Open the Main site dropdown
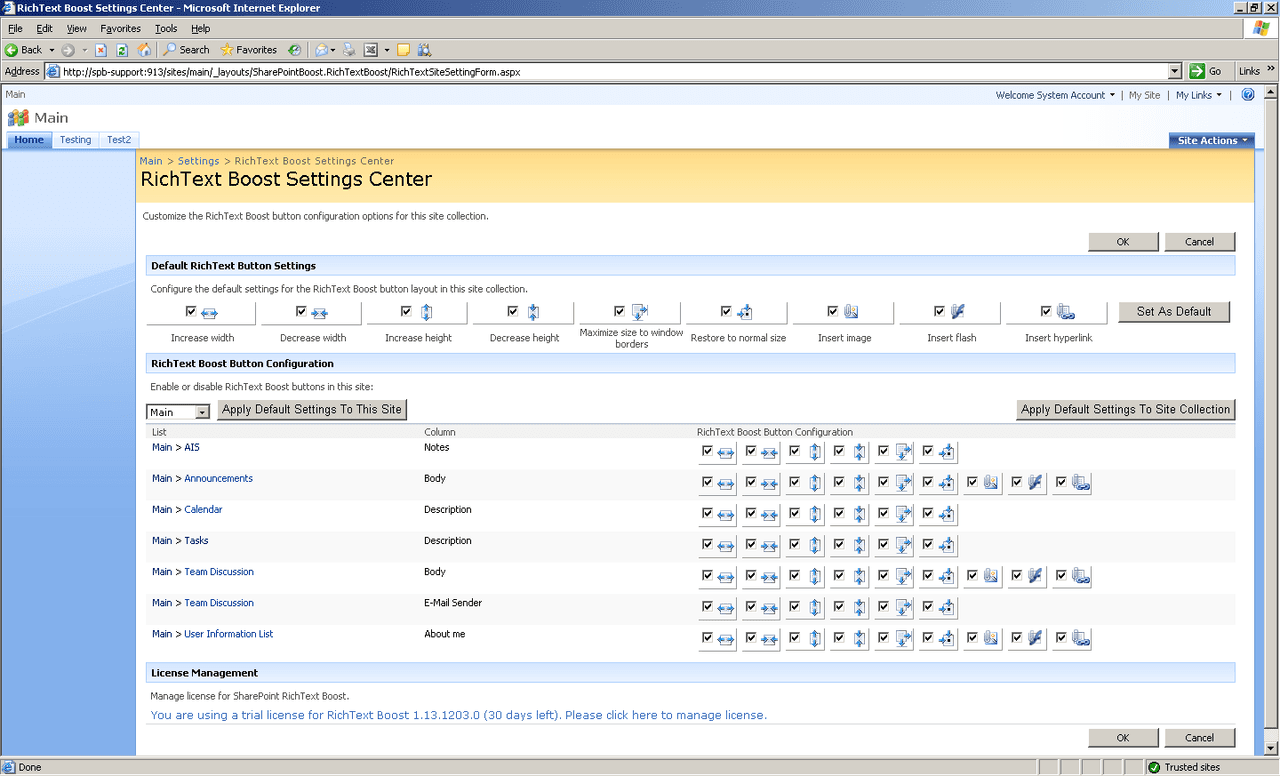 178,412
